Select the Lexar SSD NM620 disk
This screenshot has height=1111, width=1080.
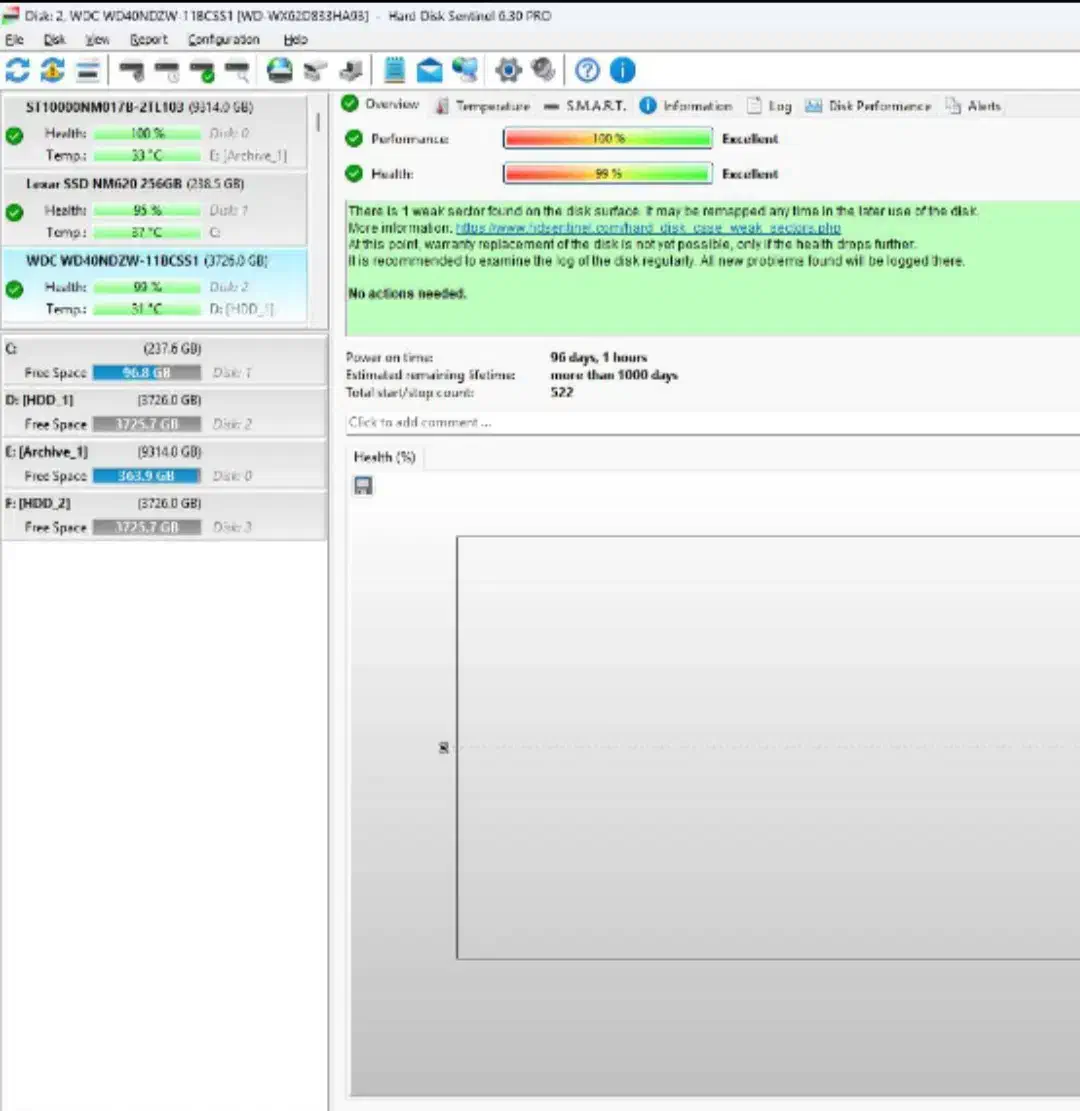[134, 184]
